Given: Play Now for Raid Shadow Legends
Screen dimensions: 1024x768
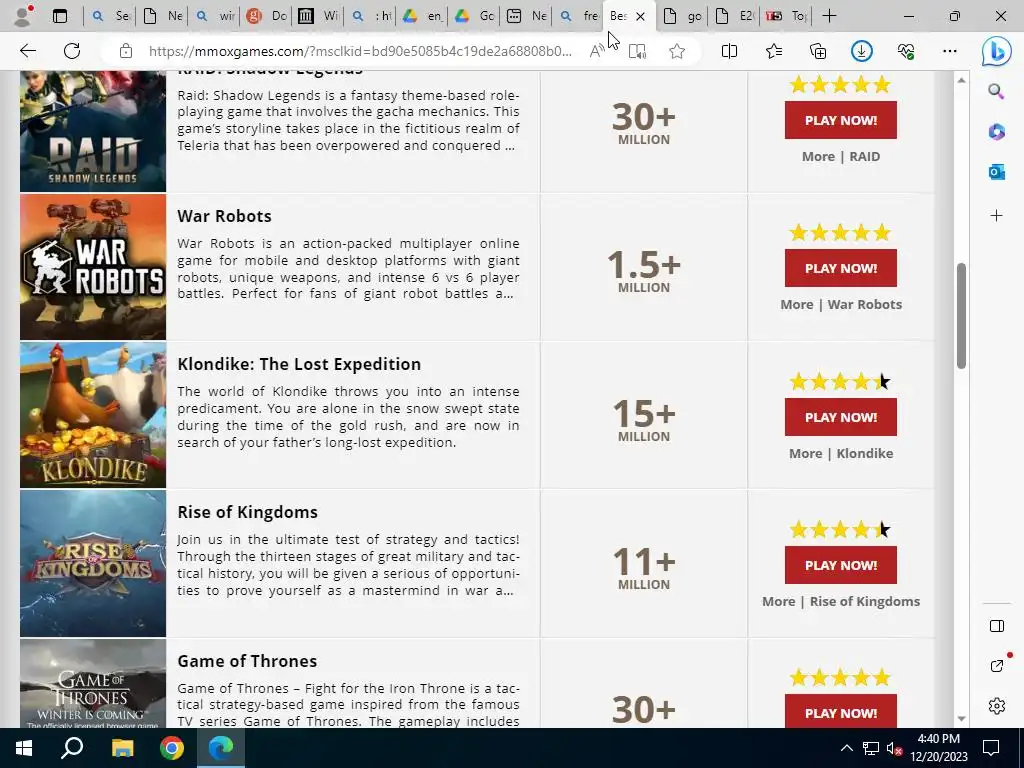Looking at the screenshot, I should pyautogui.click(x=840, y=120).
